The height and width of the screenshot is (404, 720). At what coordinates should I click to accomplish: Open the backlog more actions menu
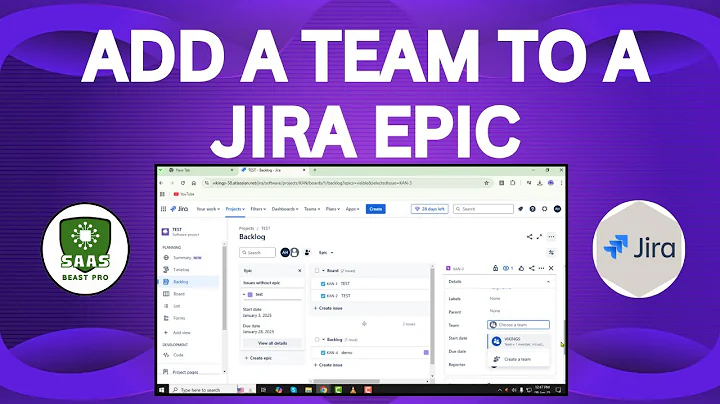(551, 237)
